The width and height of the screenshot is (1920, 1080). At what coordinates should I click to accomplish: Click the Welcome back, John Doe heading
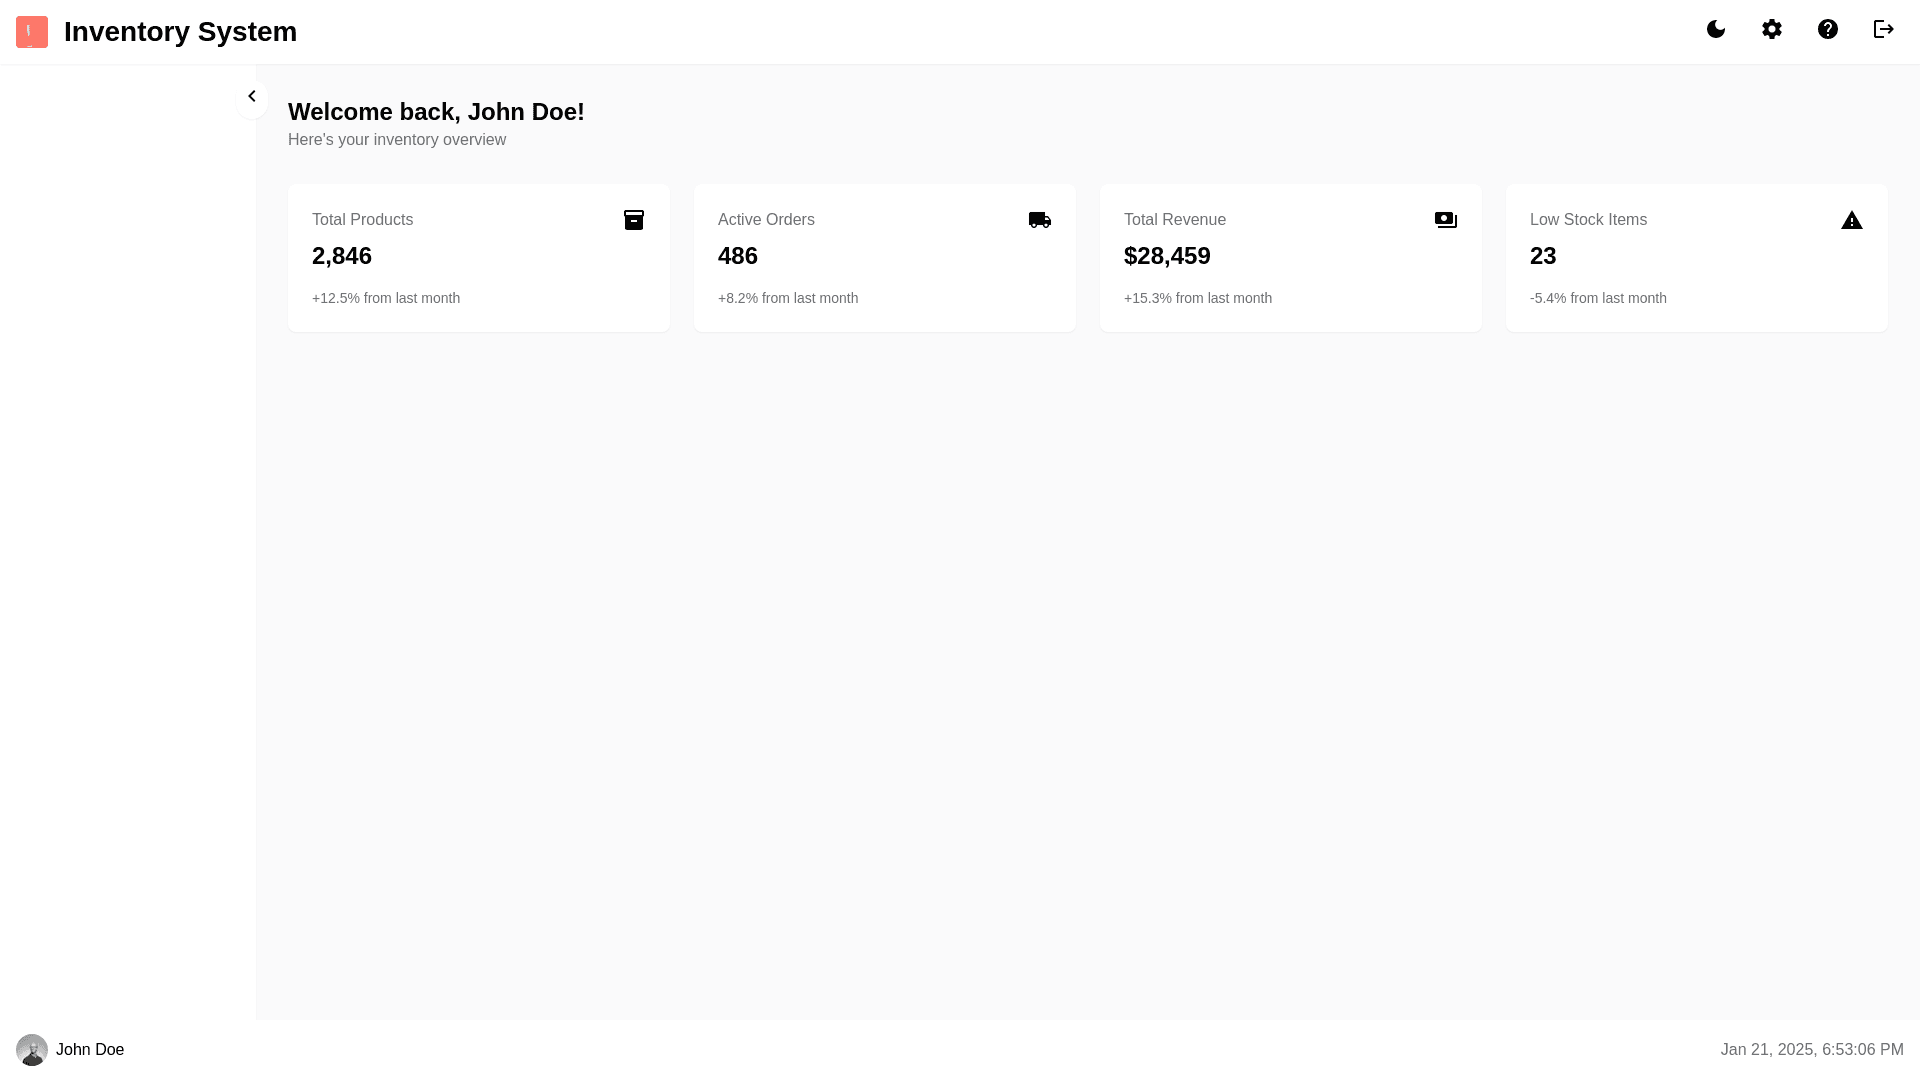pyautogui.click(x=436, y=112)
